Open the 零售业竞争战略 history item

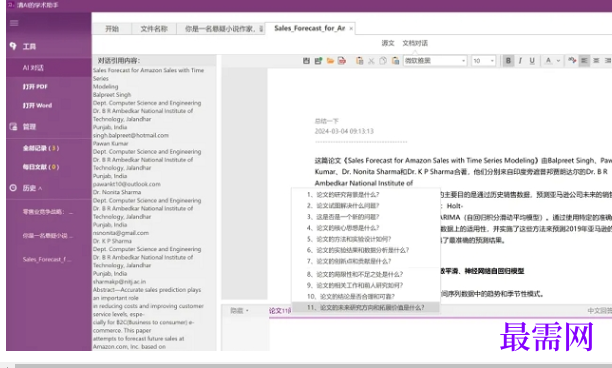tap(49, 212)
